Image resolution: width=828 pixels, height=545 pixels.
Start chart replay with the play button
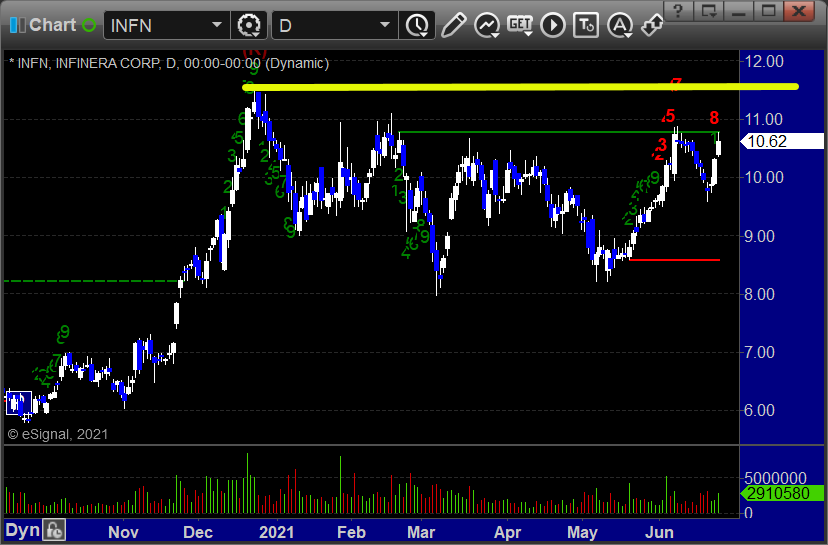click(x=553, y=25)
